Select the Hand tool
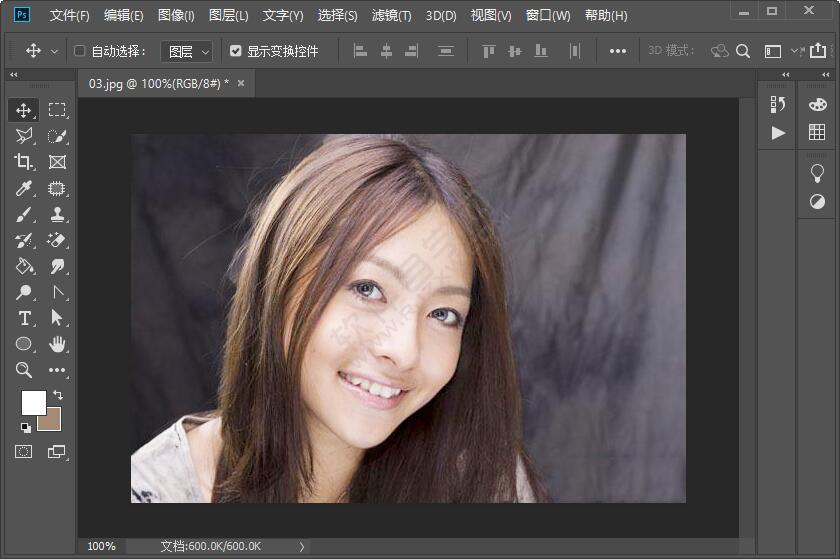The width and height of the screenshot is (840, 559). [x=57, y=344]
